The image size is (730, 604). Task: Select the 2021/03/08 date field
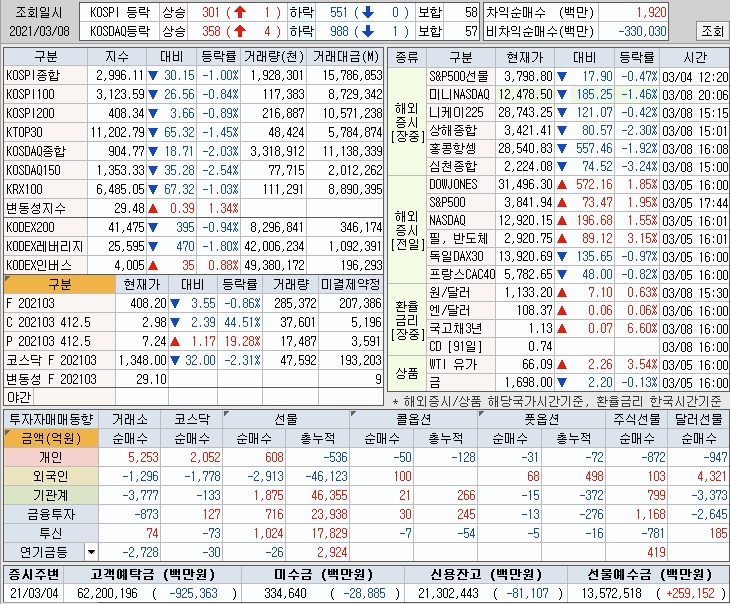pyautogui.click(x=40, y=31)
